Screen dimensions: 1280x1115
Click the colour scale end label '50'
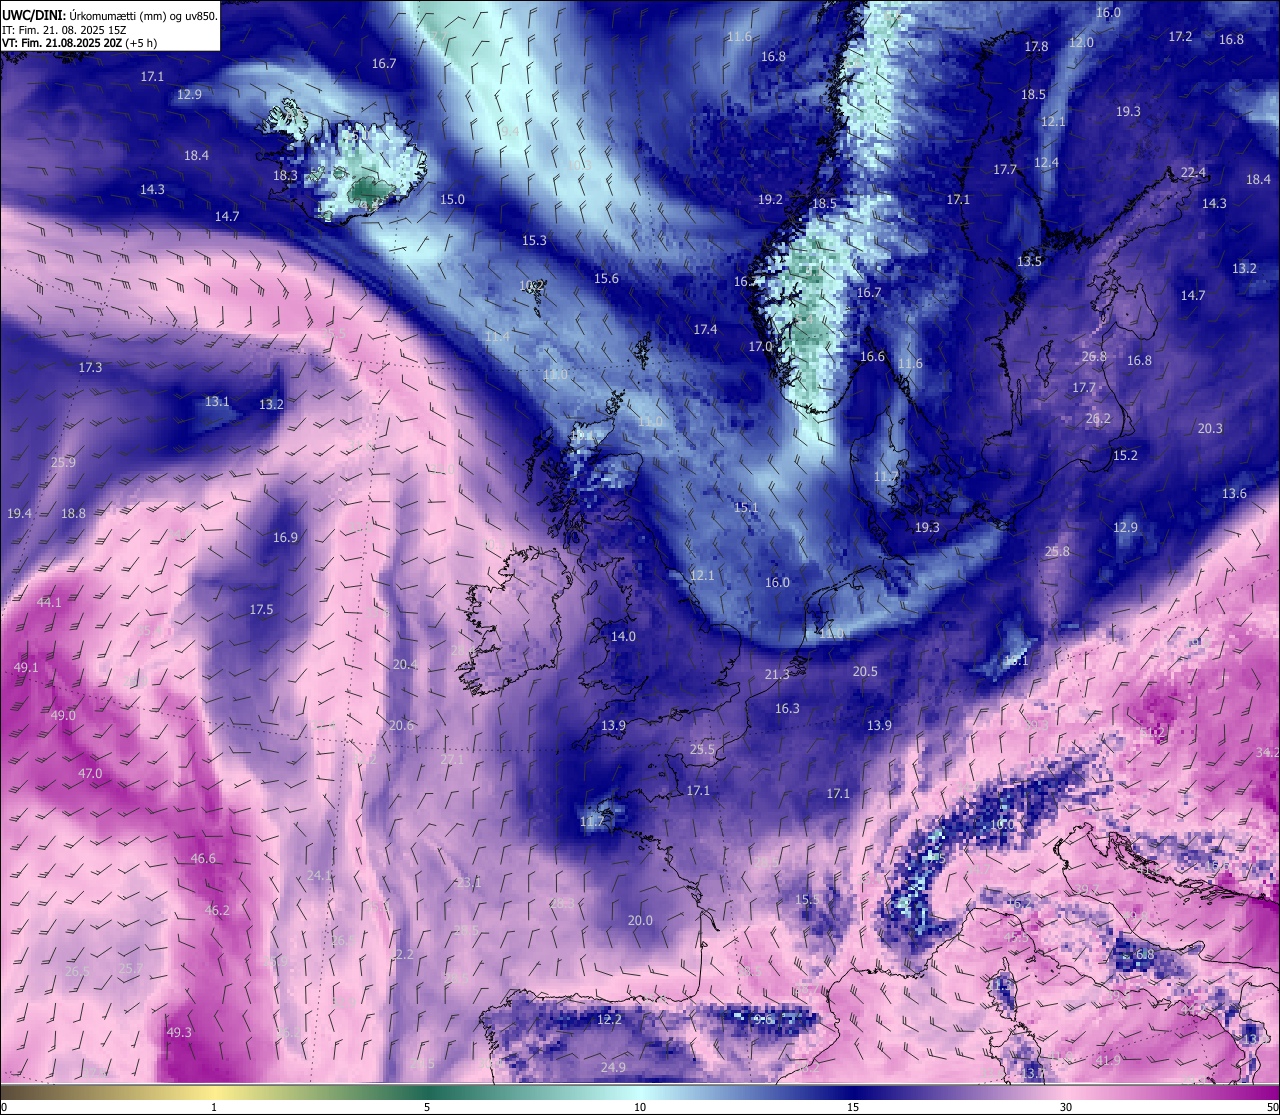pyautogui.click(x=1272, y=1107)
